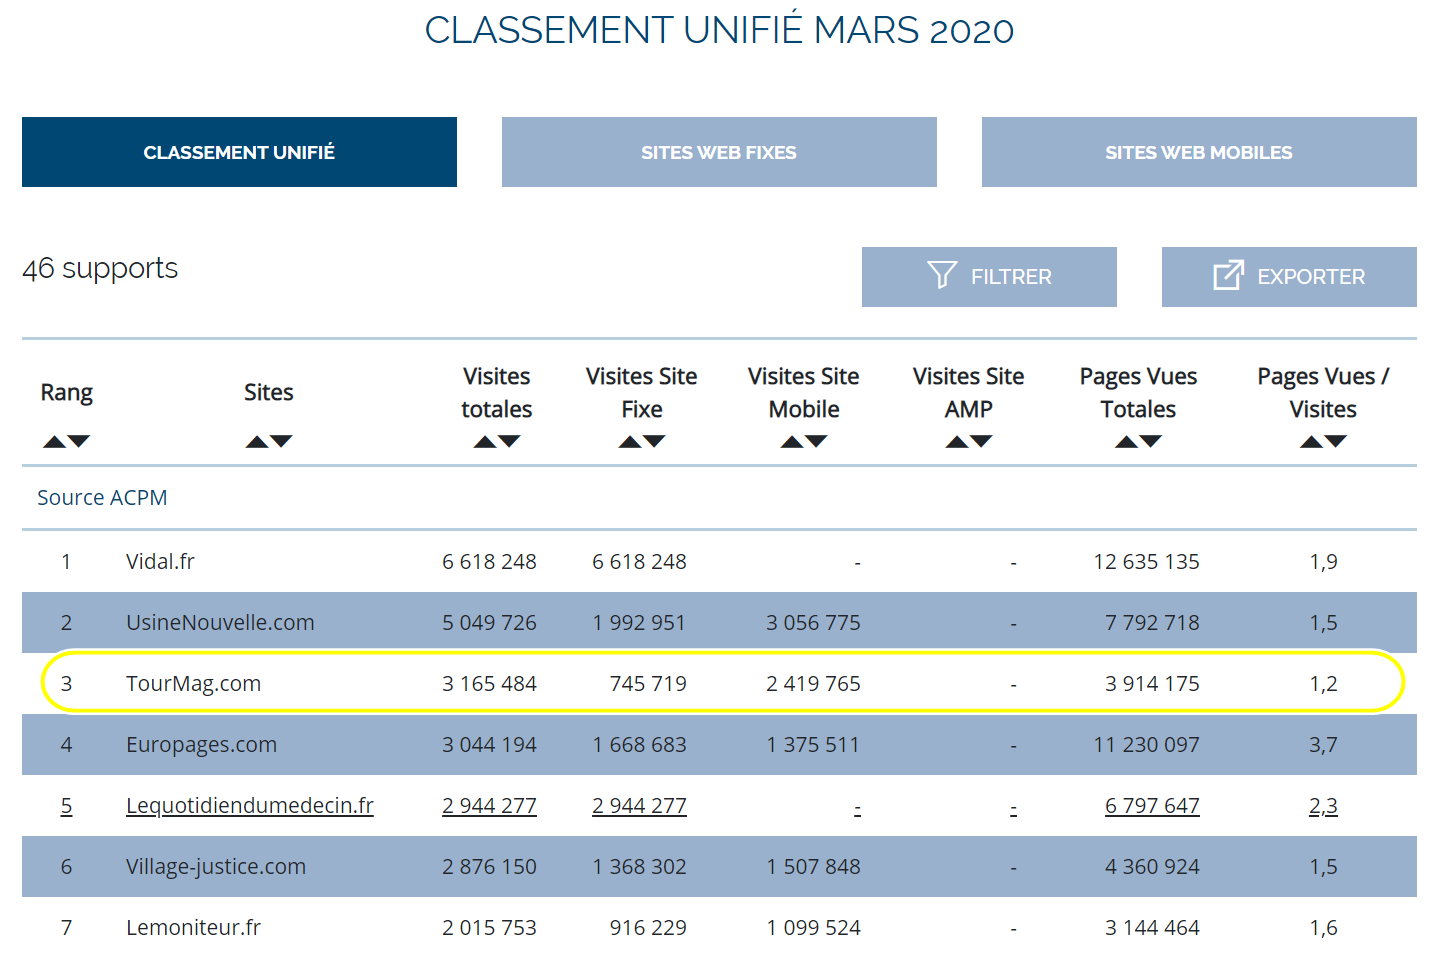Sort Pages Vues / Visites descending arrow
This screenshot has width=1449, height=955.
[1336, 442]
